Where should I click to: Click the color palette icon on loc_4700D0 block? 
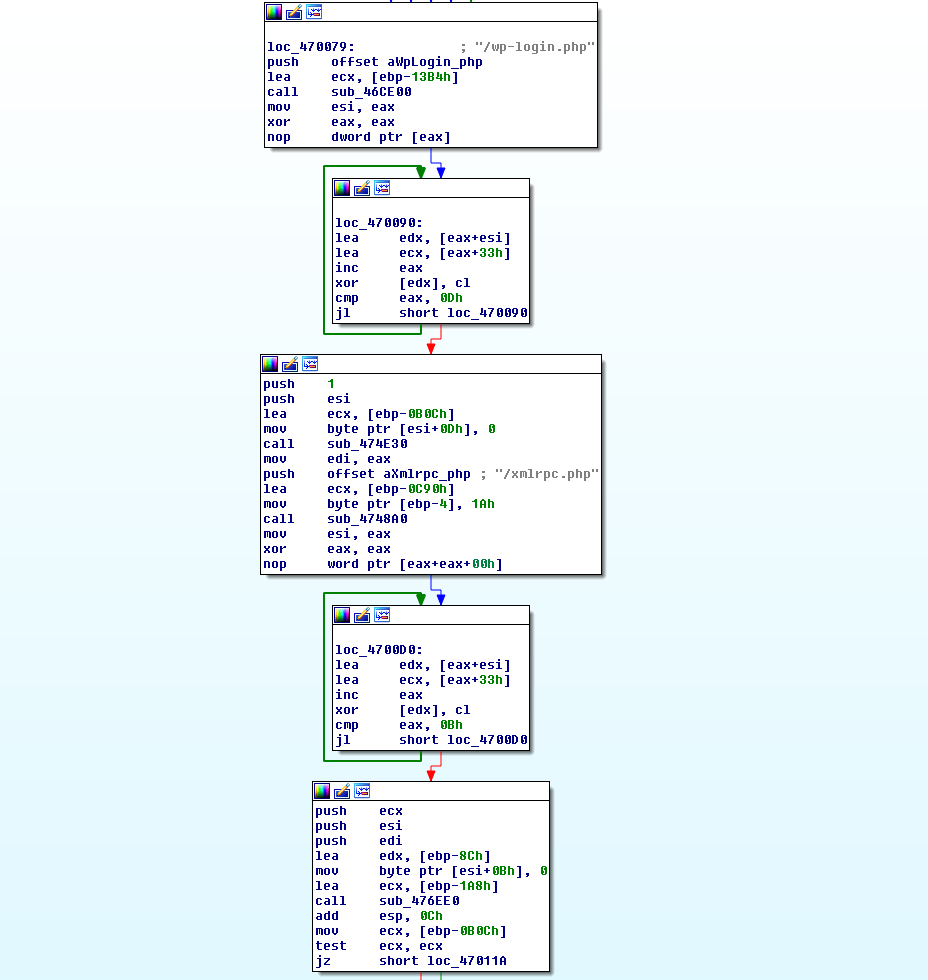[342, 615]
